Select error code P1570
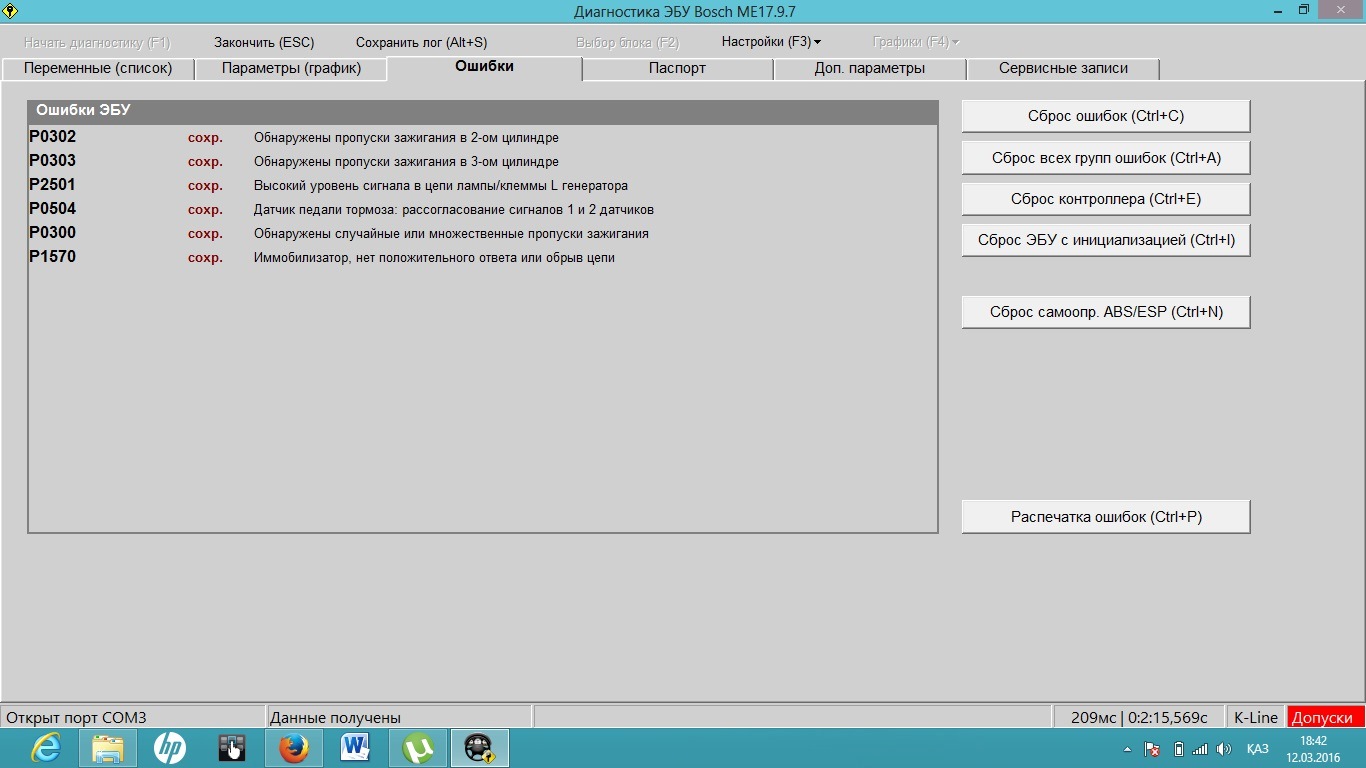 [x=53, y=257]
